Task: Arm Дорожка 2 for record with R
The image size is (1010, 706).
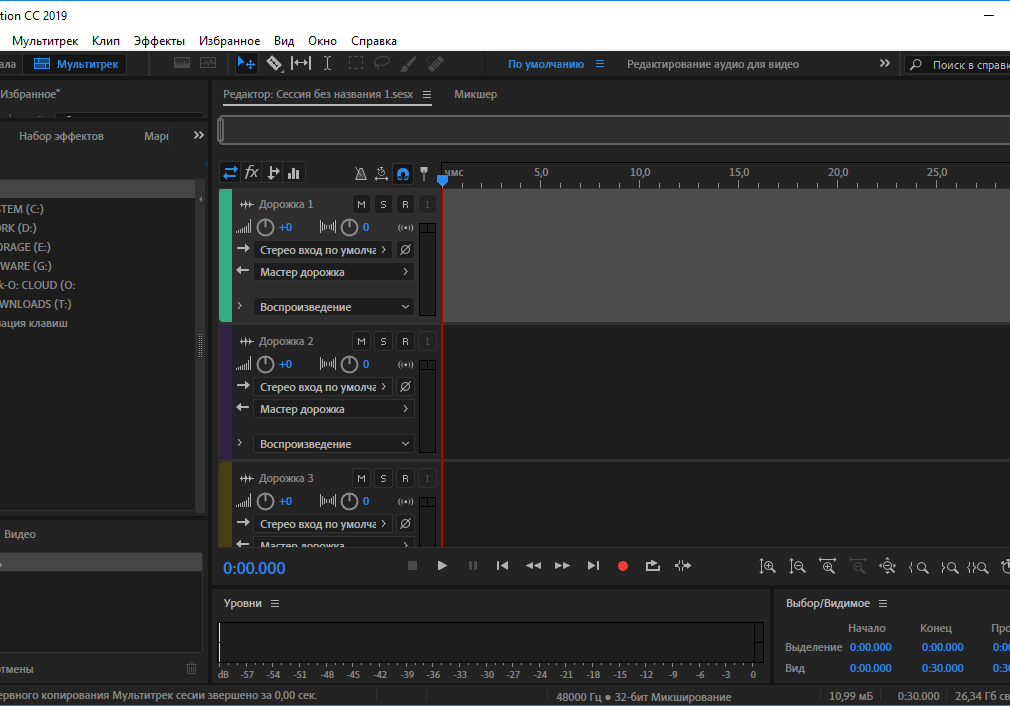Action: click(x=405, y=341)
